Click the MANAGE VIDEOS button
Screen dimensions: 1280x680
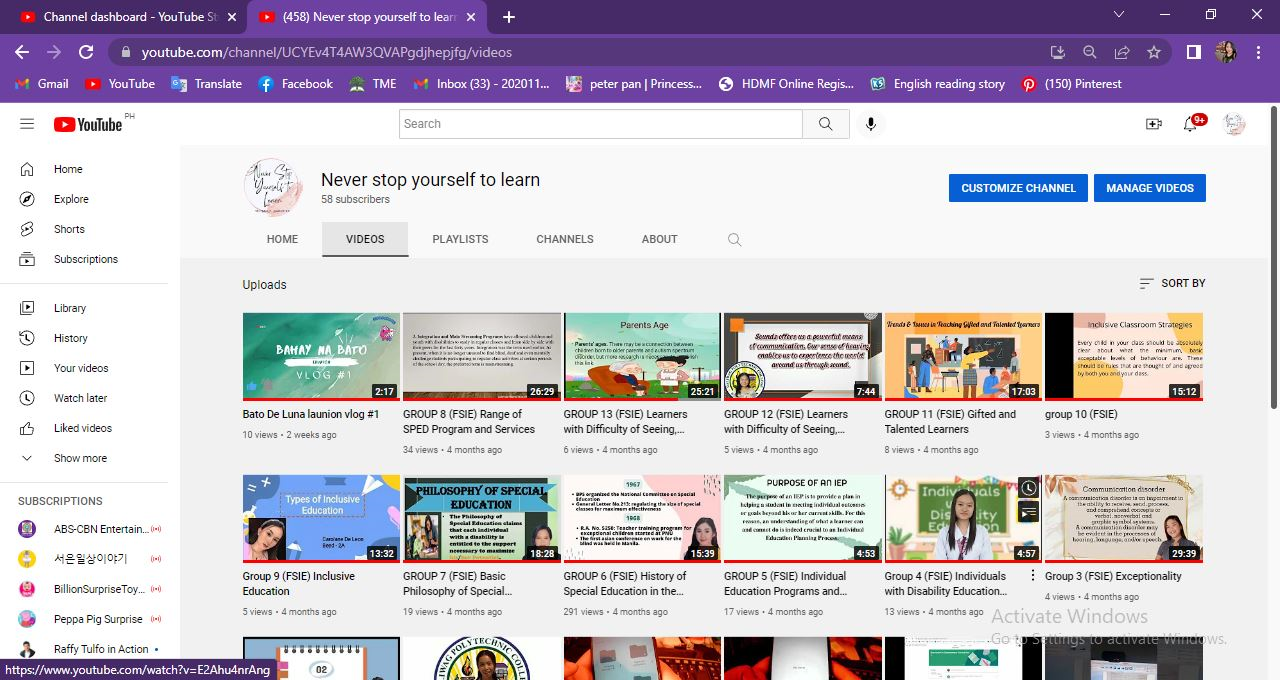1150,188
